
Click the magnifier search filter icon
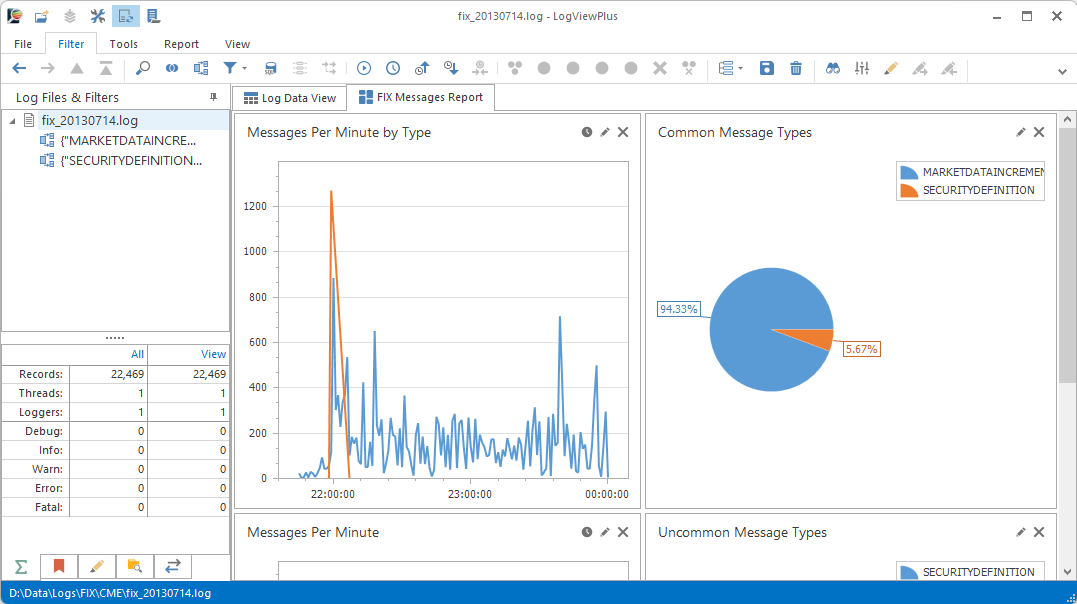[x=143, y=68]
